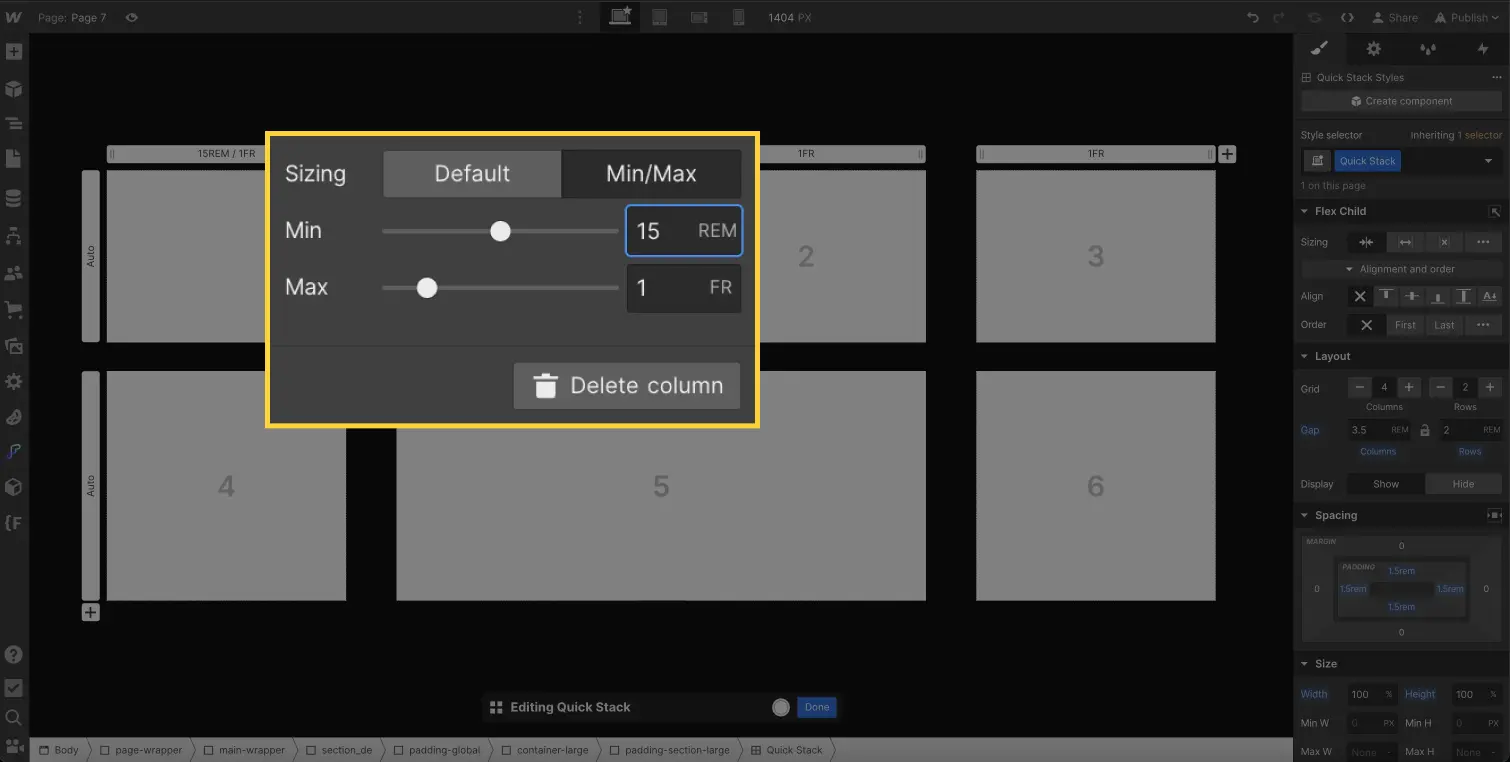The image size is (1510, 762).
Task: Set element Order to First
Action: [1405, 324]
